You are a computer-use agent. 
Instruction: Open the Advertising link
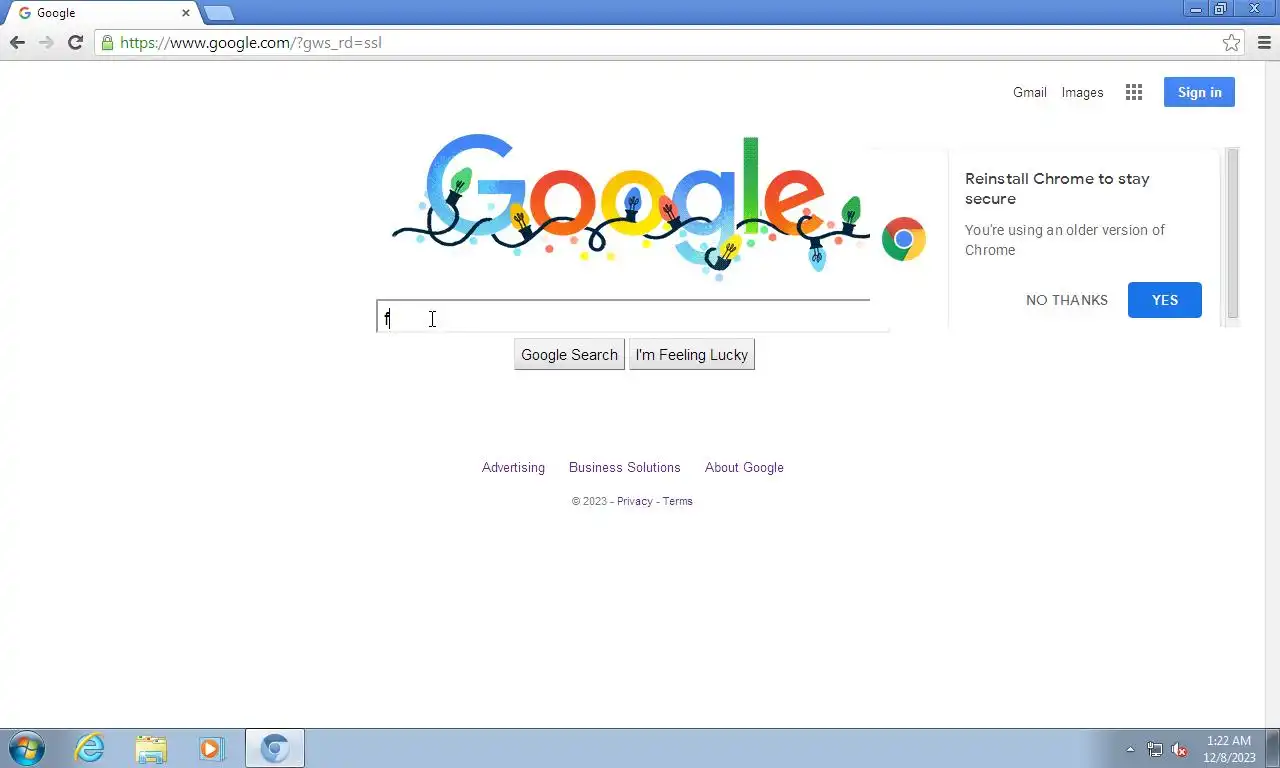[x=513, y=467]
